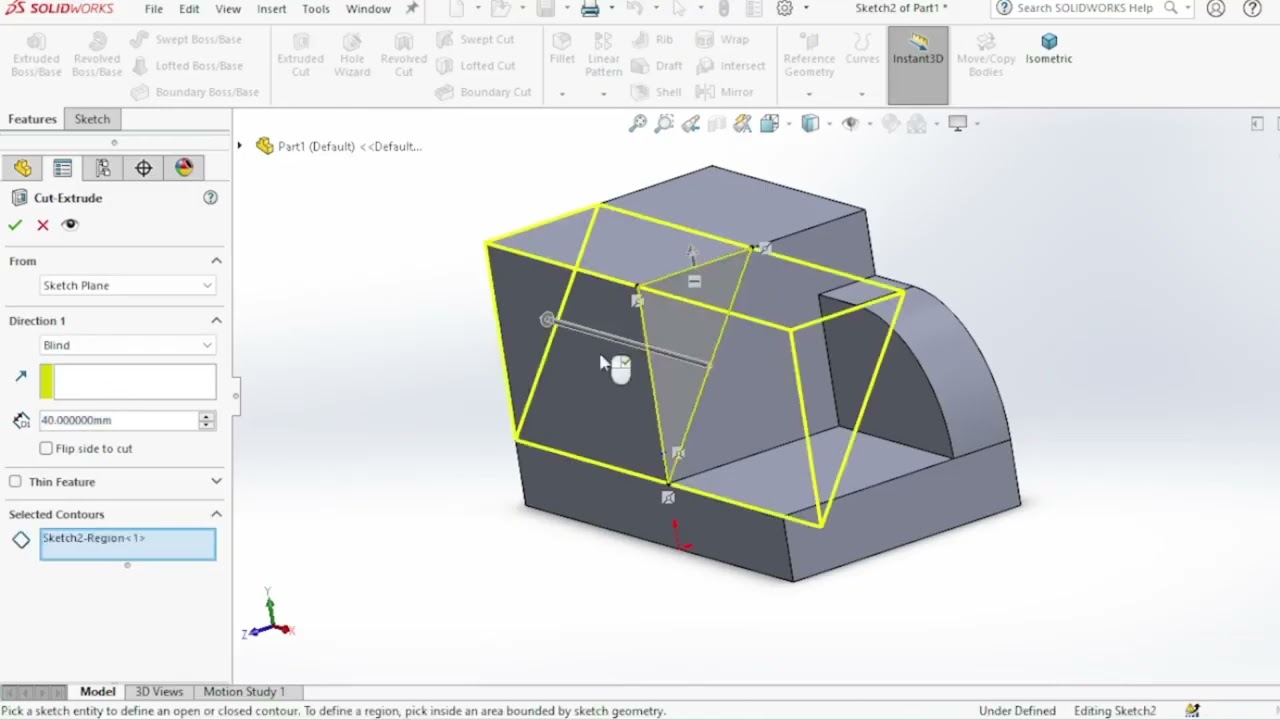Click the reverse direction arrow icon
This screenshot has height=720, width=1280.
21,377
